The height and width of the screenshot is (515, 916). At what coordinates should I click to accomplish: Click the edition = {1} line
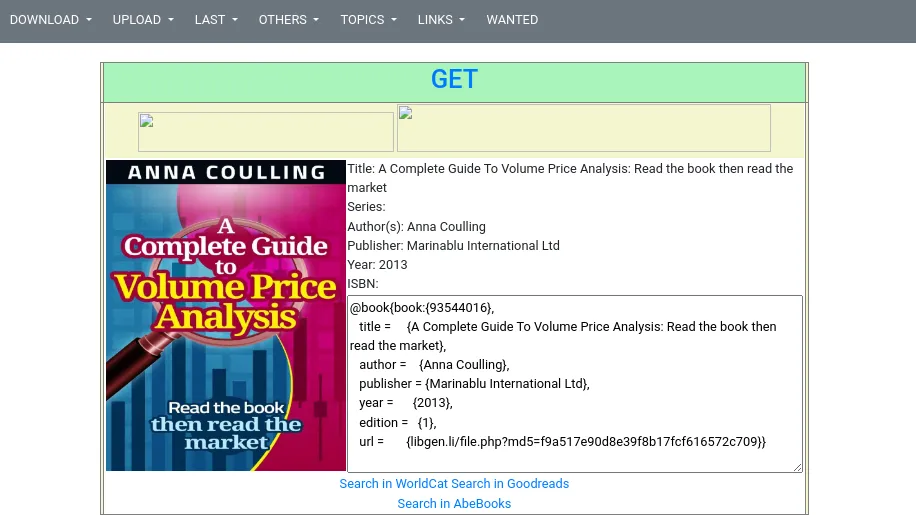[x=398, y=422]
